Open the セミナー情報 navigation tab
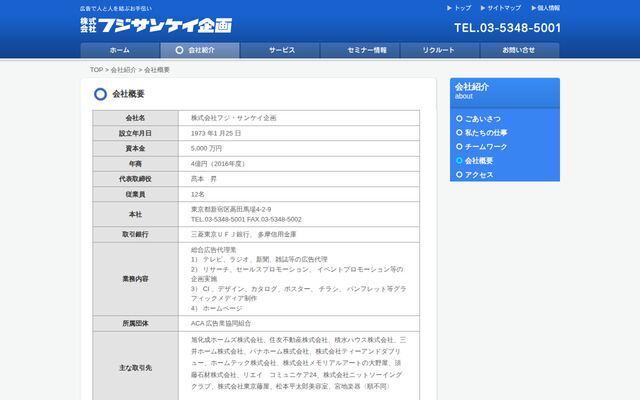The width and height of the screenshot is (640, 400). 360,50
